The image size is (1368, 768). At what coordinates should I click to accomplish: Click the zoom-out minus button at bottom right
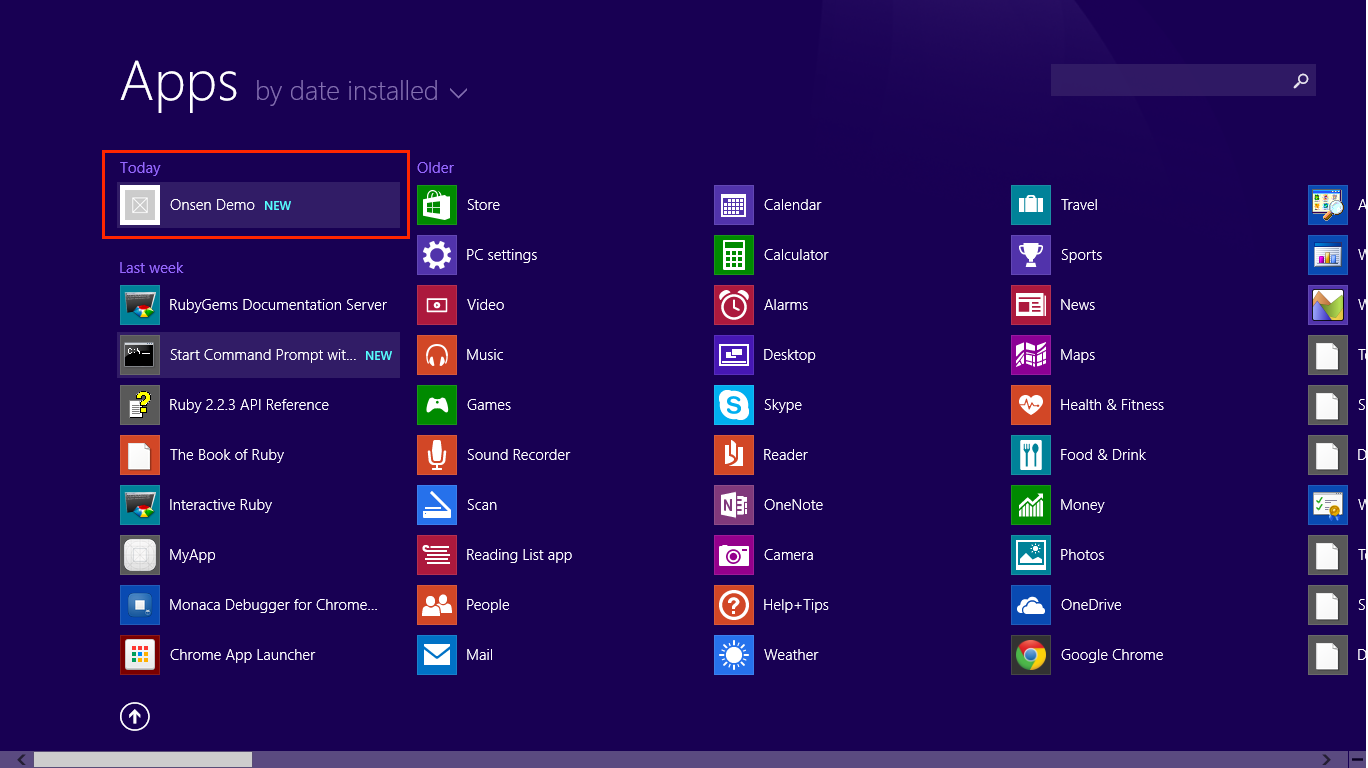point(1356,760)
